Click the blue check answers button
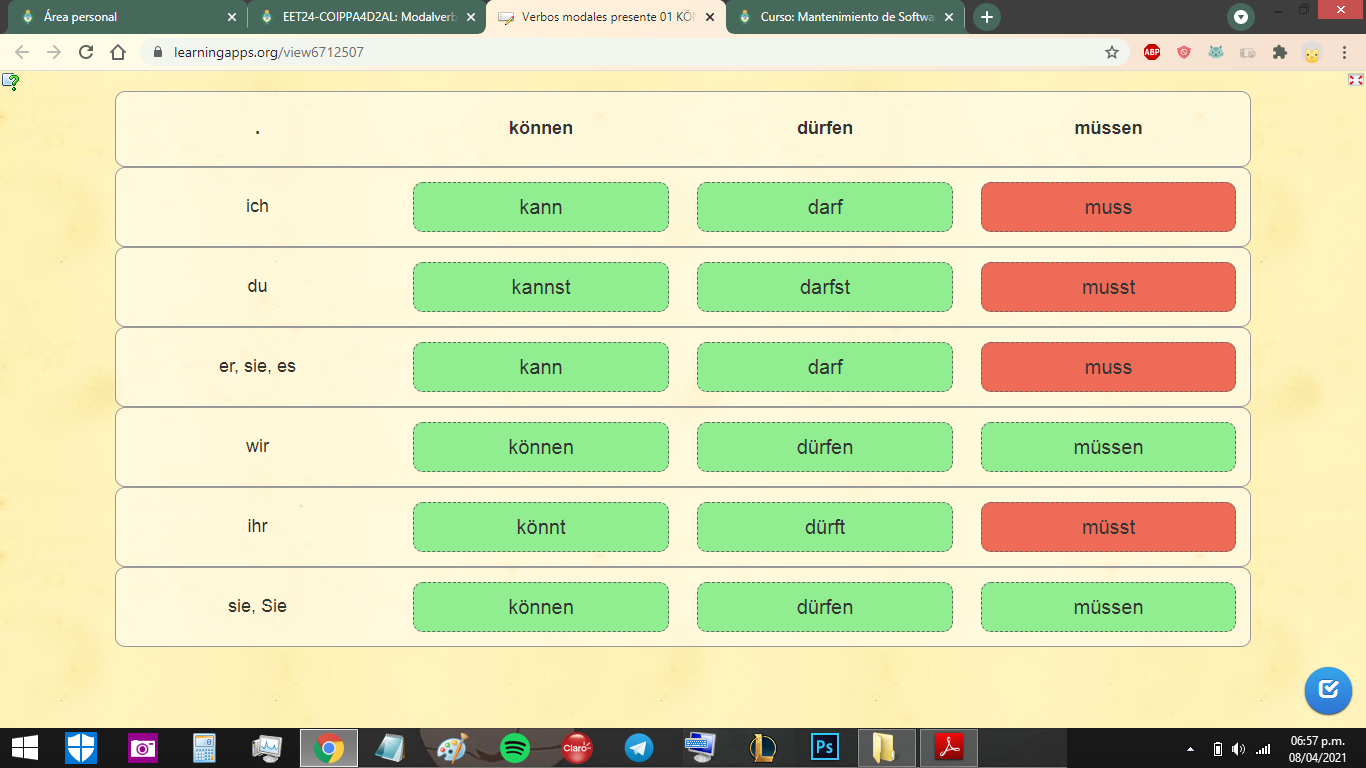Image resolution: width=1366 pixels, height=768 pixels. tap(1328, 690)
